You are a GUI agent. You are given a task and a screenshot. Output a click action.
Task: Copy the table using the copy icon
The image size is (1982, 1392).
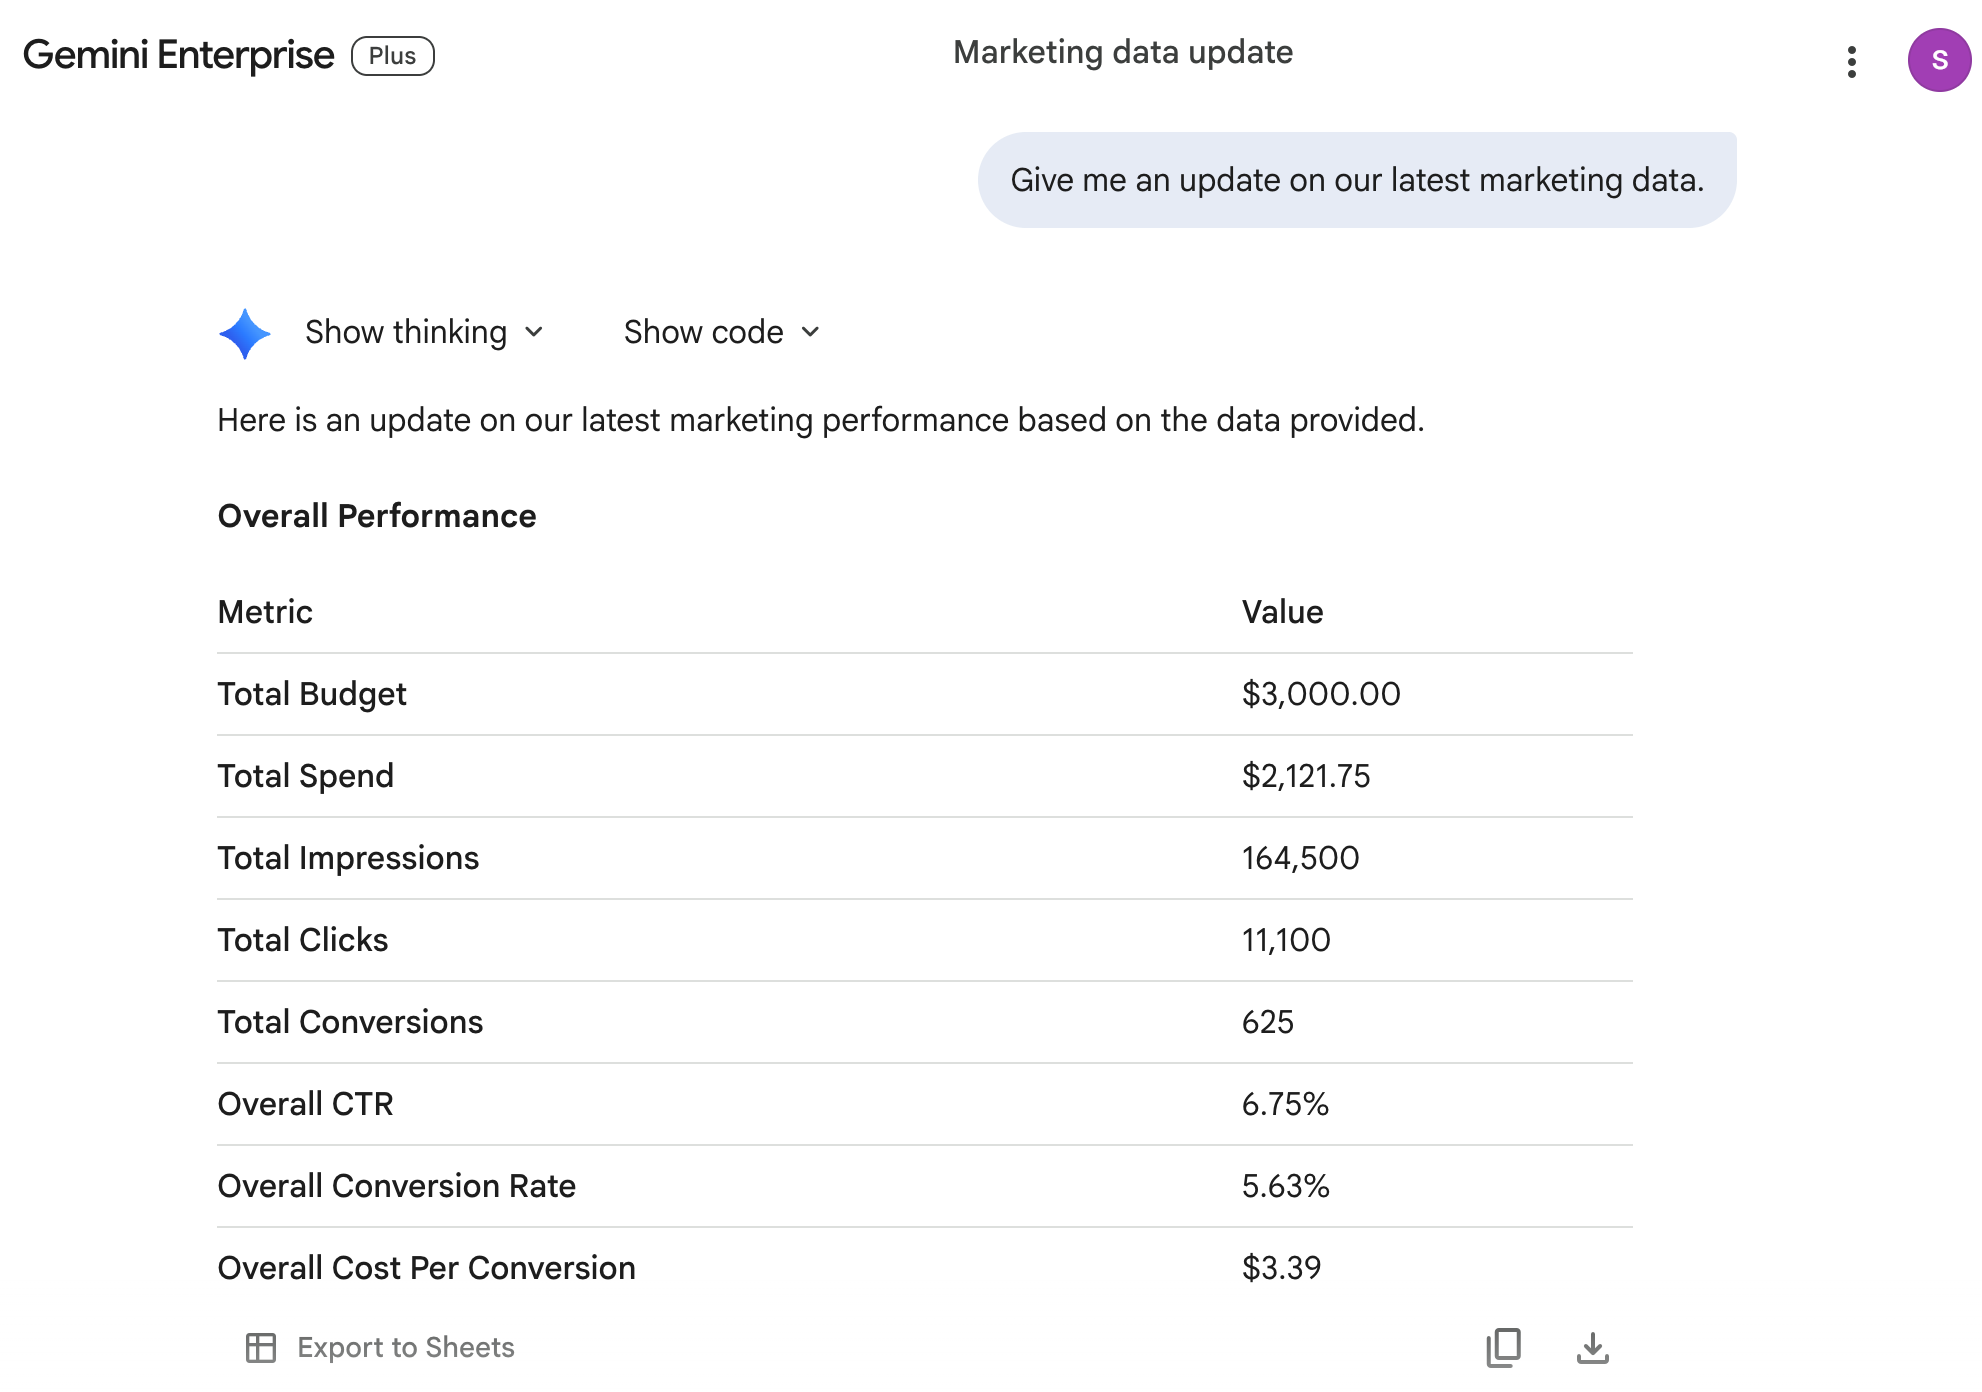click(x=1503, y=1347)
